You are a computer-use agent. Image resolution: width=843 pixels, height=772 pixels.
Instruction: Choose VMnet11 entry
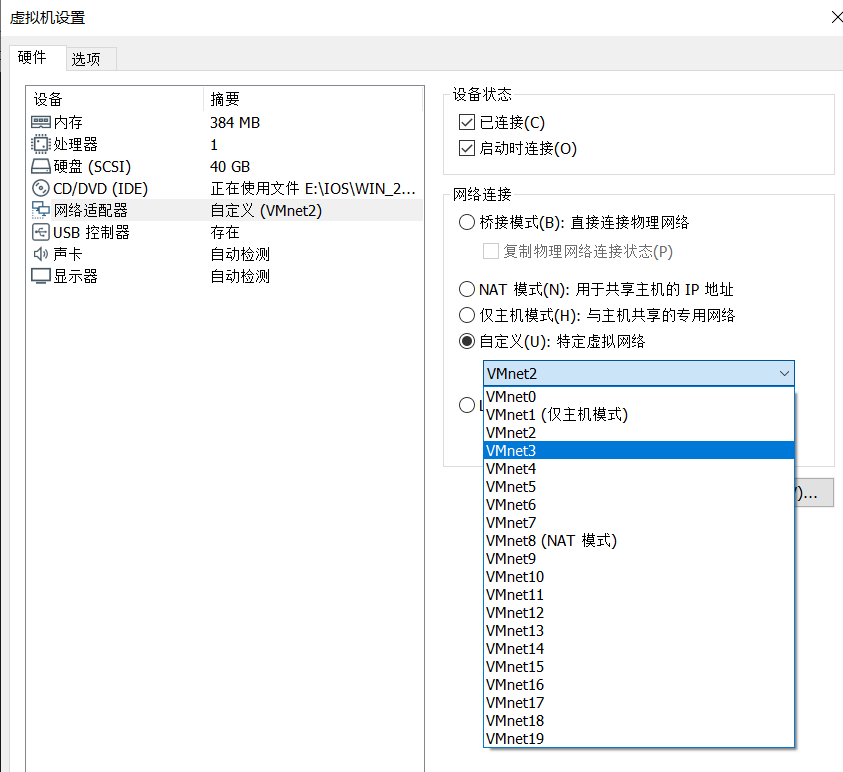coord(639,595)
